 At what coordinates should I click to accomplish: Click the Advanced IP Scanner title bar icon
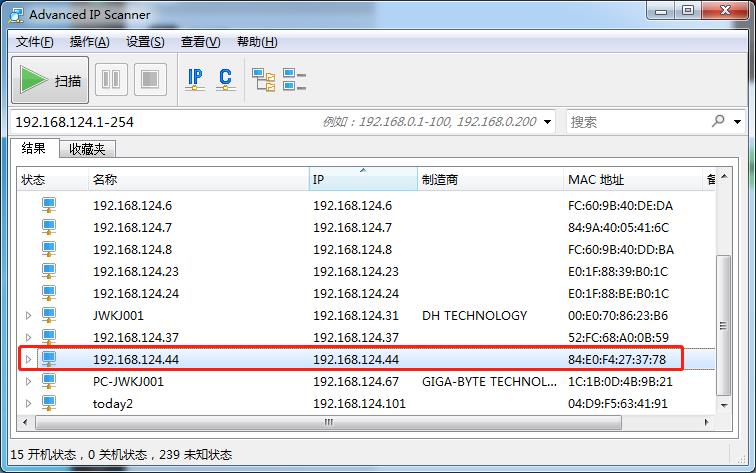pos(16,15)
